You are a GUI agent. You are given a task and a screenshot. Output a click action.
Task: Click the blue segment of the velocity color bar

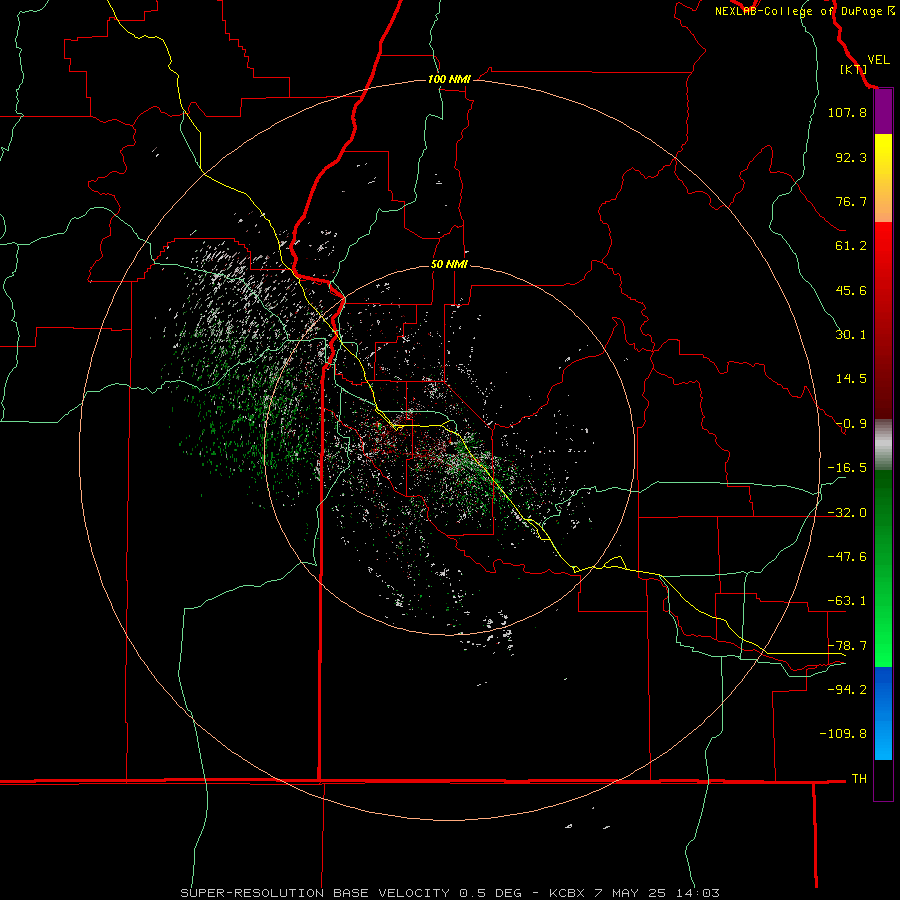[883, 713]
